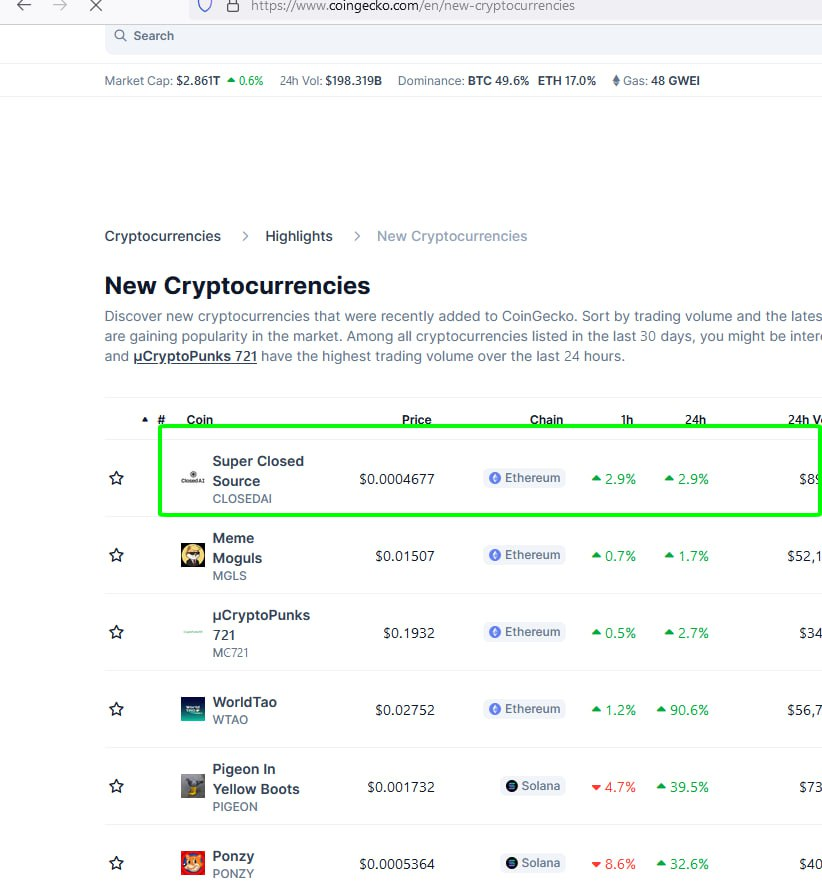The width and height of the screenshot is (822, 896).
Task: Click the browser forward arrow
Action: tap(60, 6)
